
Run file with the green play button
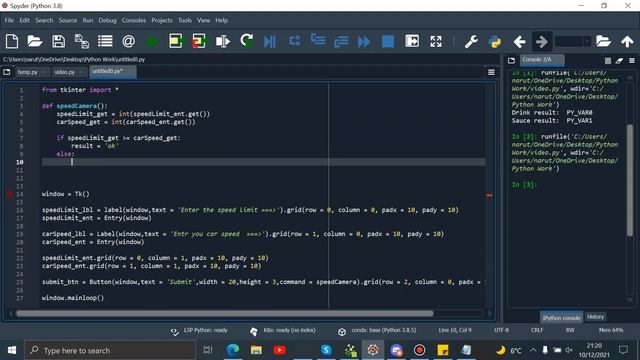pos(152,41)
